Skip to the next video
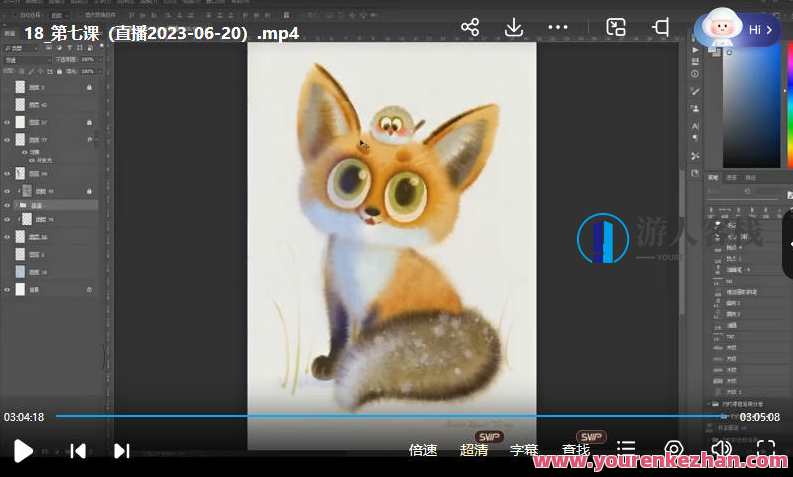 coord(122,451)
